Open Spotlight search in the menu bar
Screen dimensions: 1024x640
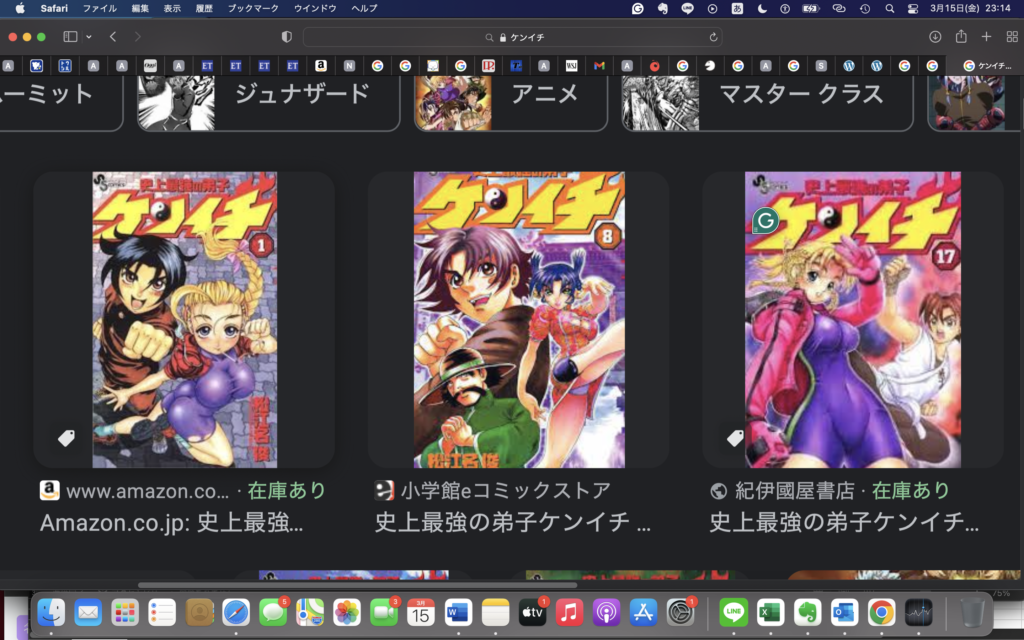(888, 8)
